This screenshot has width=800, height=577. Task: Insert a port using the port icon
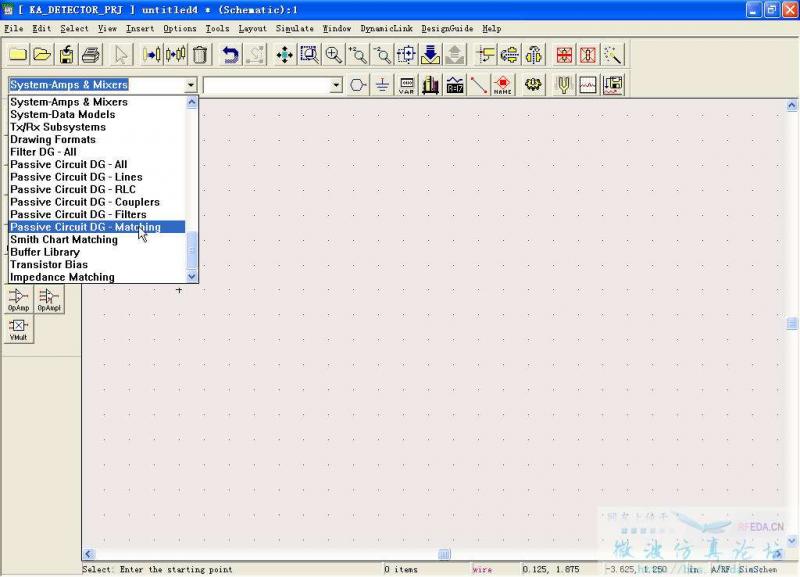tap(358, 85)
